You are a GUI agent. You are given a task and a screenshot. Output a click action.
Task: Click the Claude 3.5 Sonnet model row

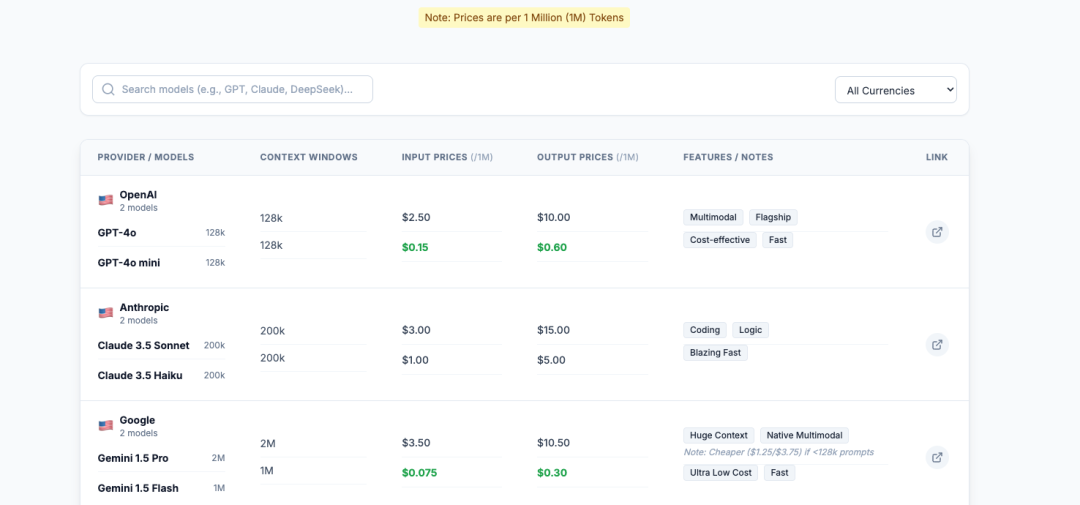point(161,345)
